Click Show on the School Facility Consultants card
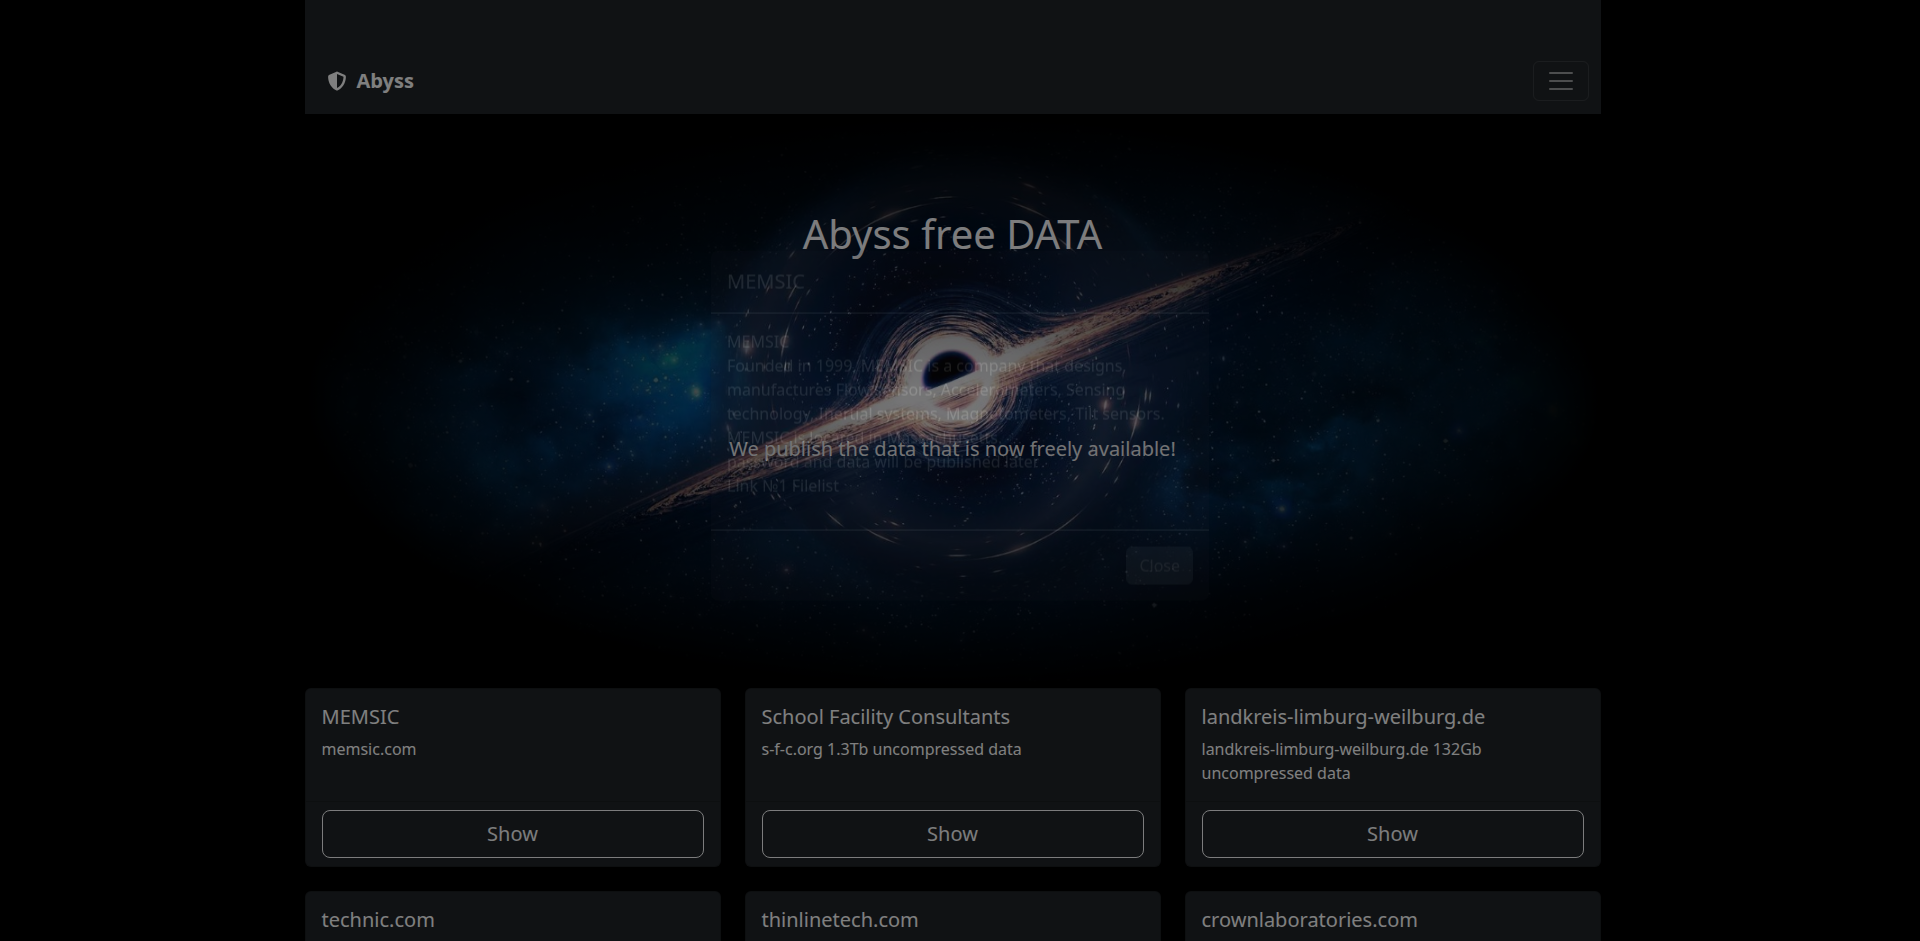This screenshot has height=941, width=1920. tap(952, 834)
